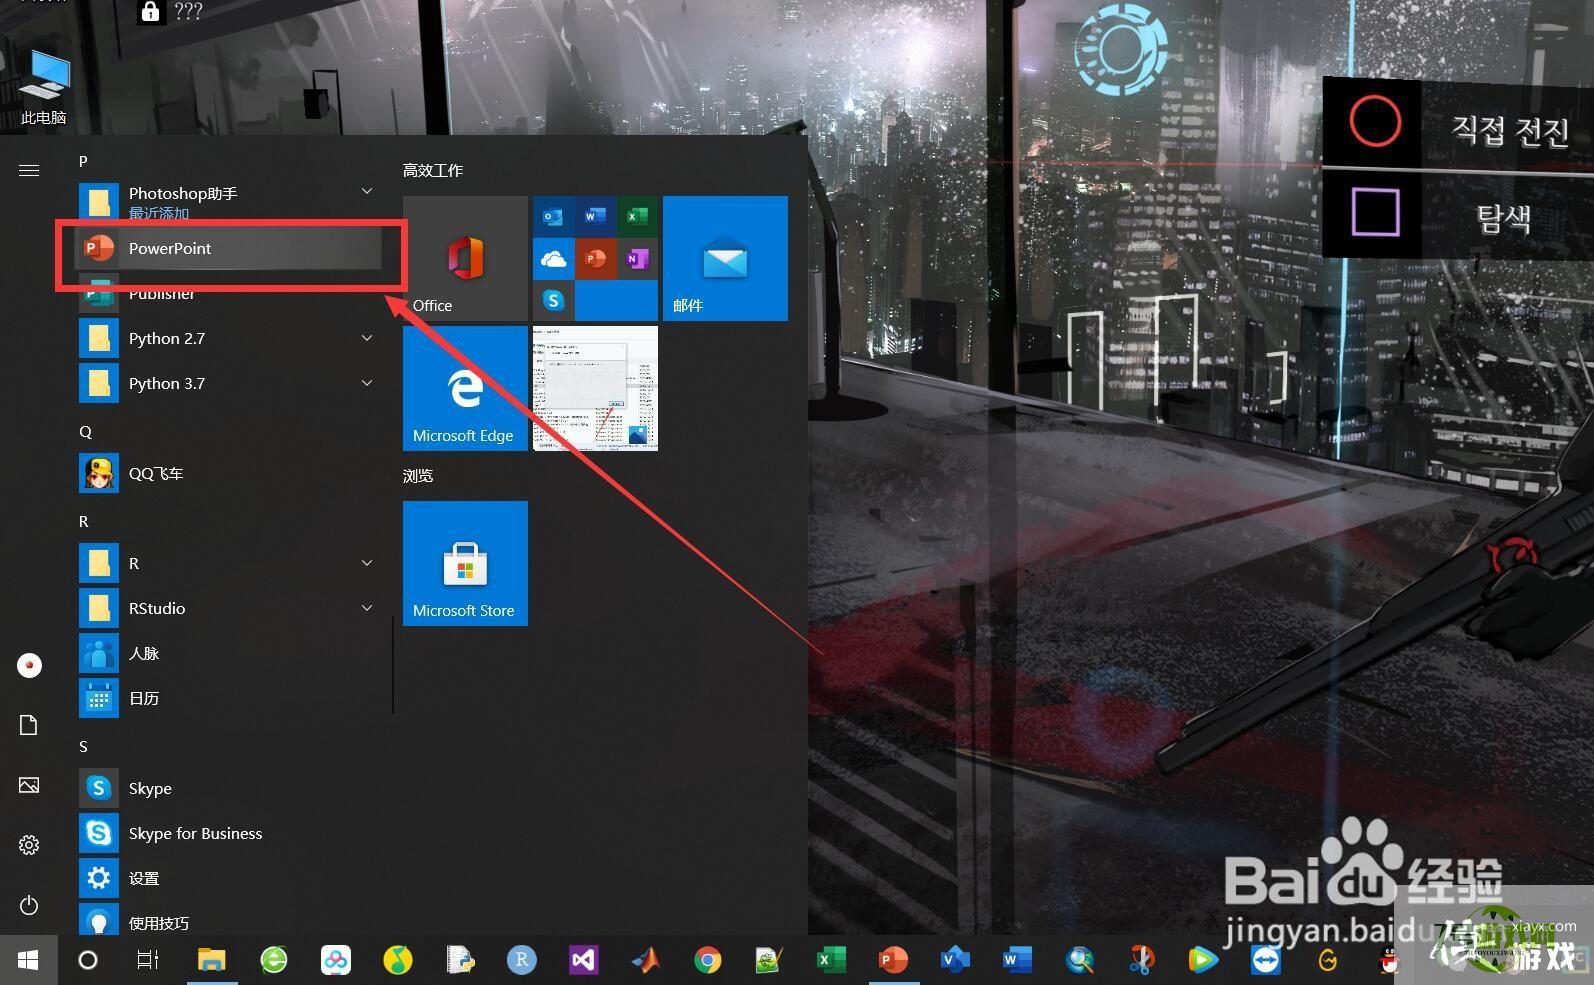Open OneDrive in the Office tile group
Image resolution: width=1594 pixels, height=985 pixels.
pos(553,259)
